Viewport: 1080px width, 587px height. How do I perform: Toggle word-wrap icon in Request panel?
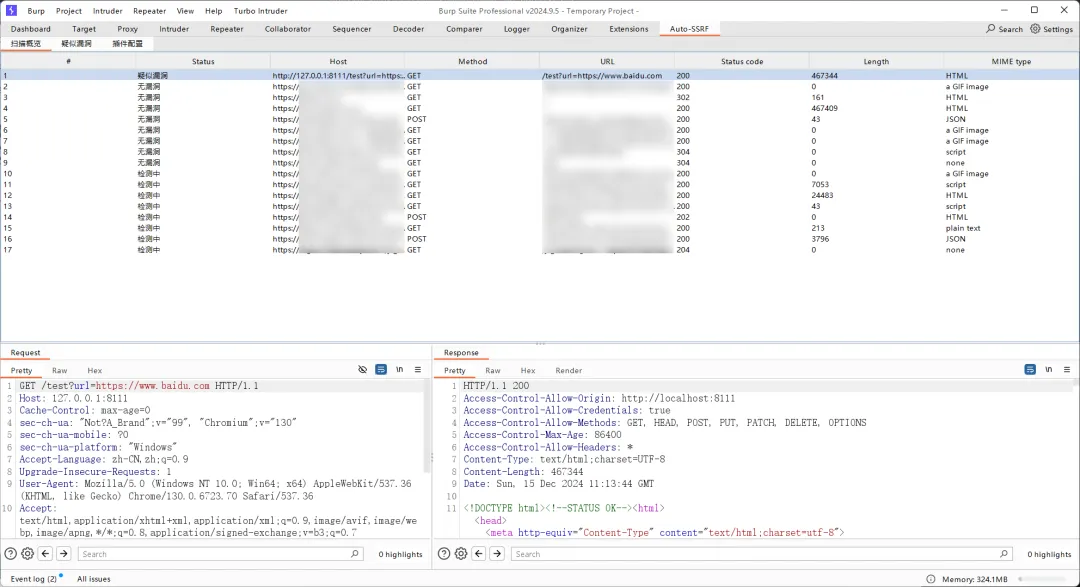click(381, 370)
